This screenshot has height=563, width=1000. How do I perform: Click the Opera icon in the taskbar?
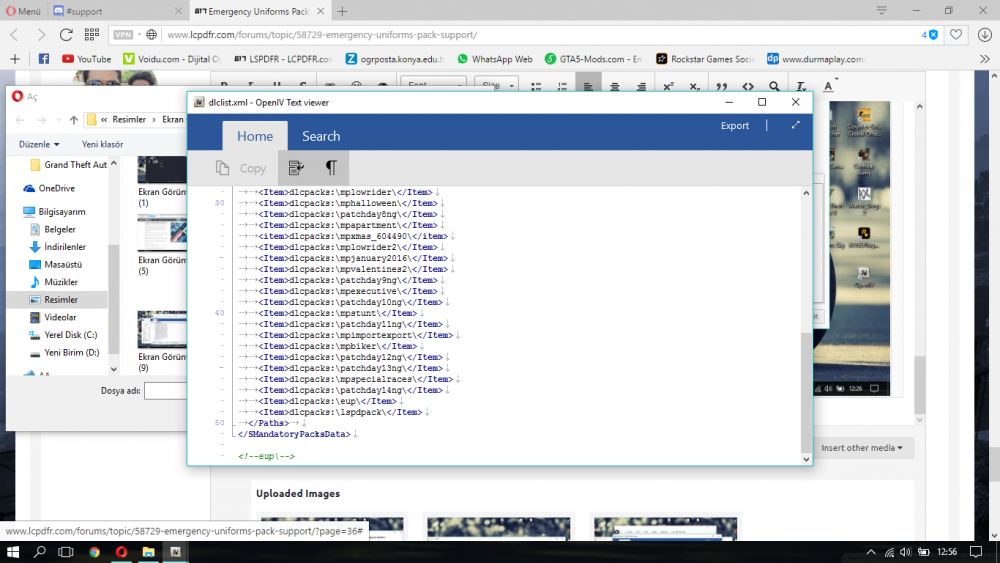point(121,552)
